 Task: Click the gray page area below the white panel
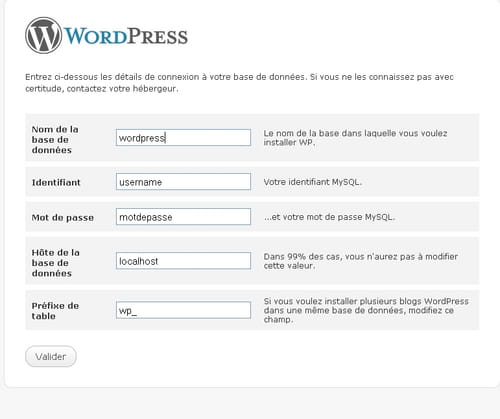[x=250, y=404]
